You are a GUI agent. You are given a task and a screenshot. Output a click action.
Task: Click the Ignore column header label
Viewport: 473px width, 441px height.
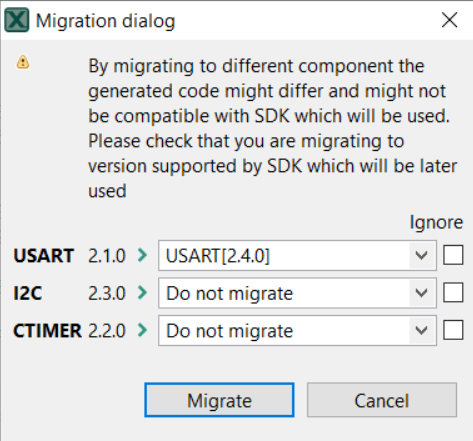pyautogui.click(x=436, y=223)
